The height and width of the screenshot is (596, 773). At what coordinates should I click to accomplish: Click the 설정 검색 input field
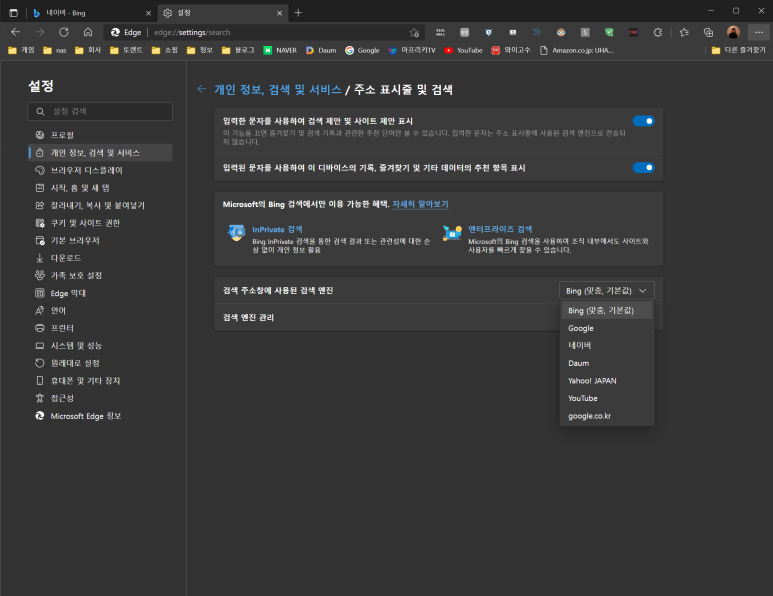pos(100,111)
